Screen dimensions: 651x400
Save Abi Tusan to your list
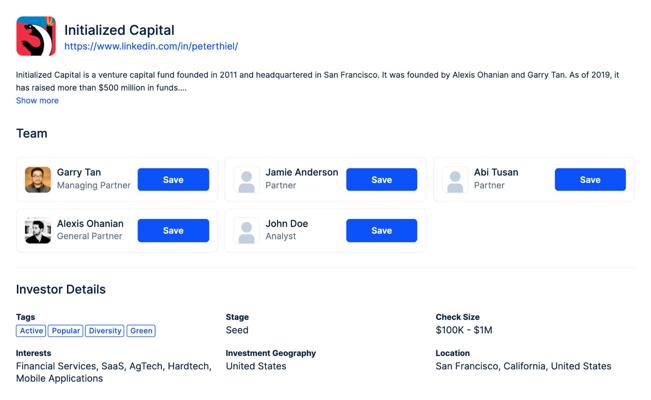coord(590,179)
